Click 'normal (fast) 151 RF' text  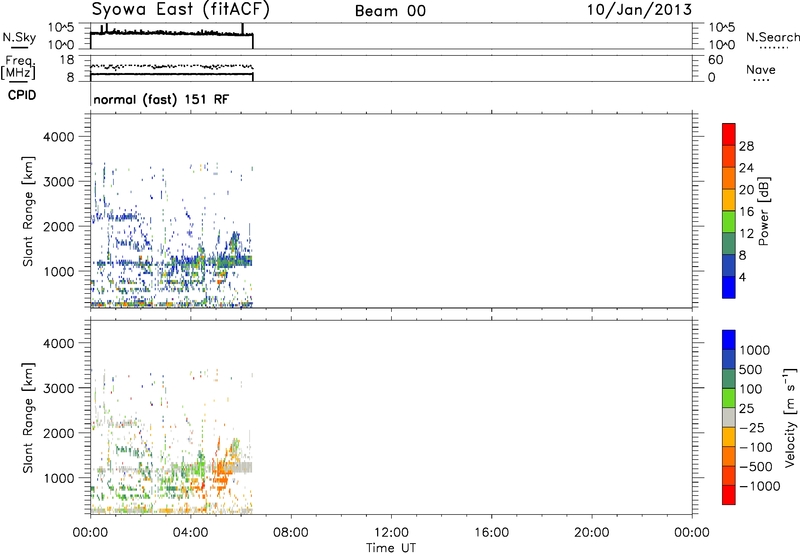pos(161,99)
